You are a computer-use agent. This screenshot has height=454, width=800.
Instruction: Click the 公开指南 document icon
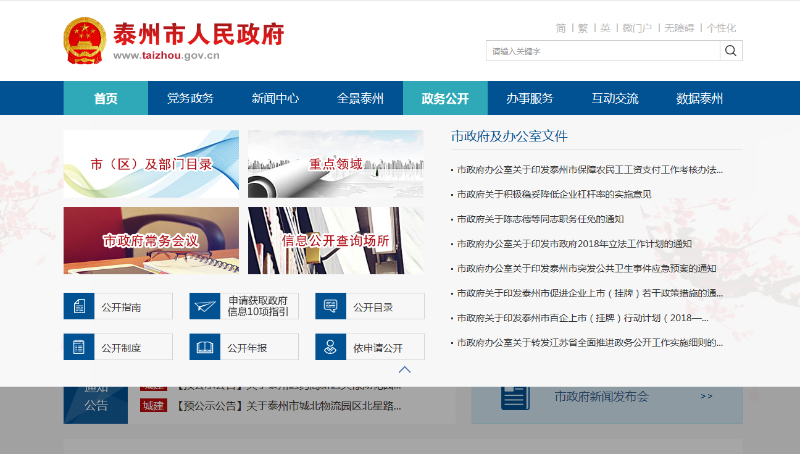77,306
